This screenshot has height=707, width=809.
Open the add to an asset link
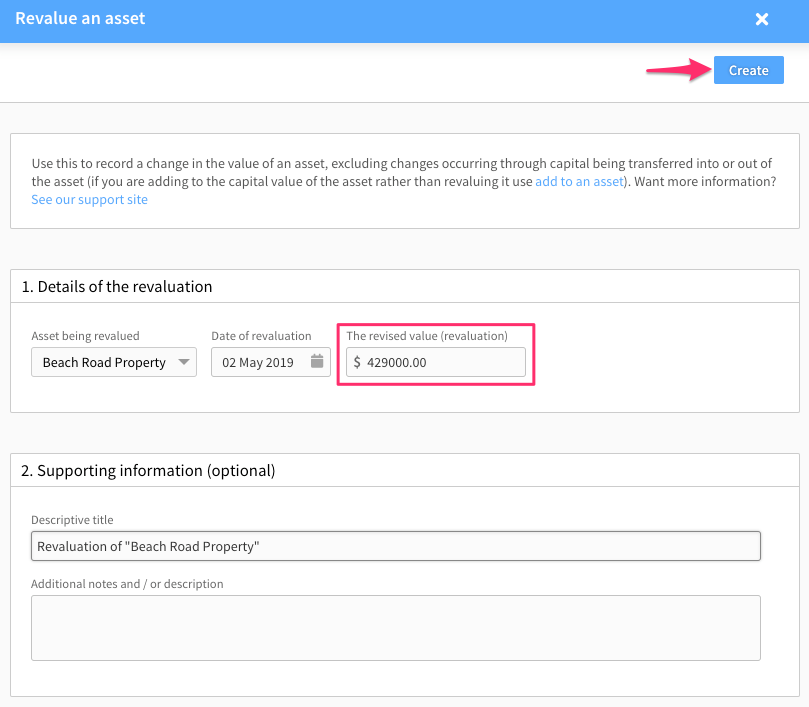pyautogui.click(x=579, y=182)
